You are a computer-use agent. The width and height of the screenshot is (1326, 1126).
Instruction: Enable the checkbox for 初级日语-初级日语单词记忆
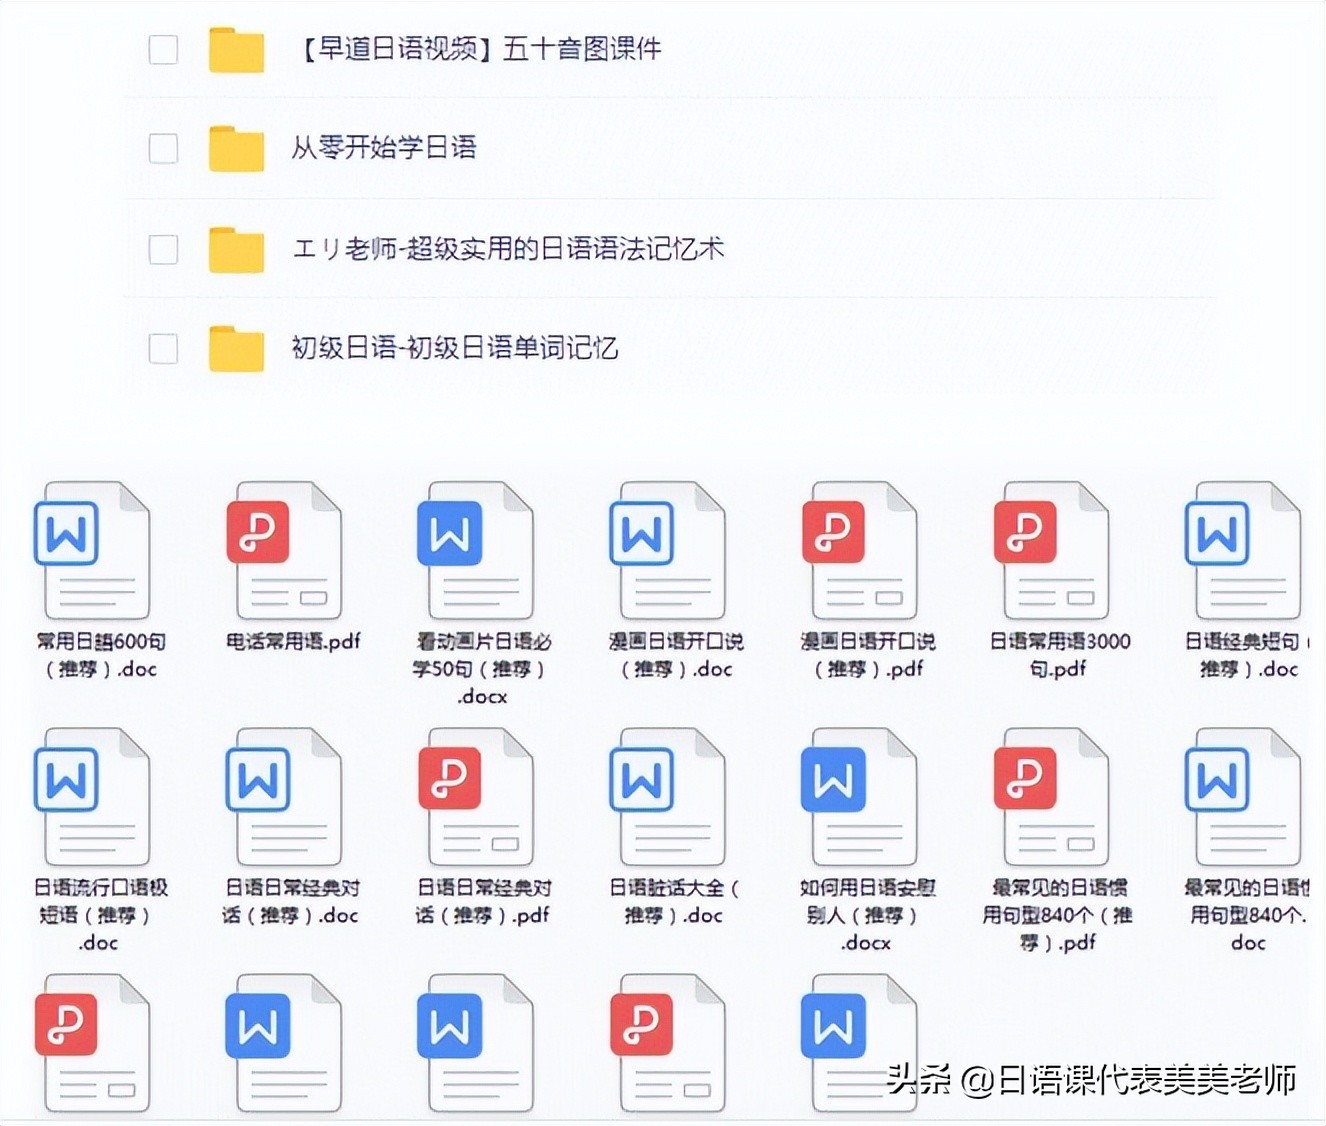(x=163, y=349)
